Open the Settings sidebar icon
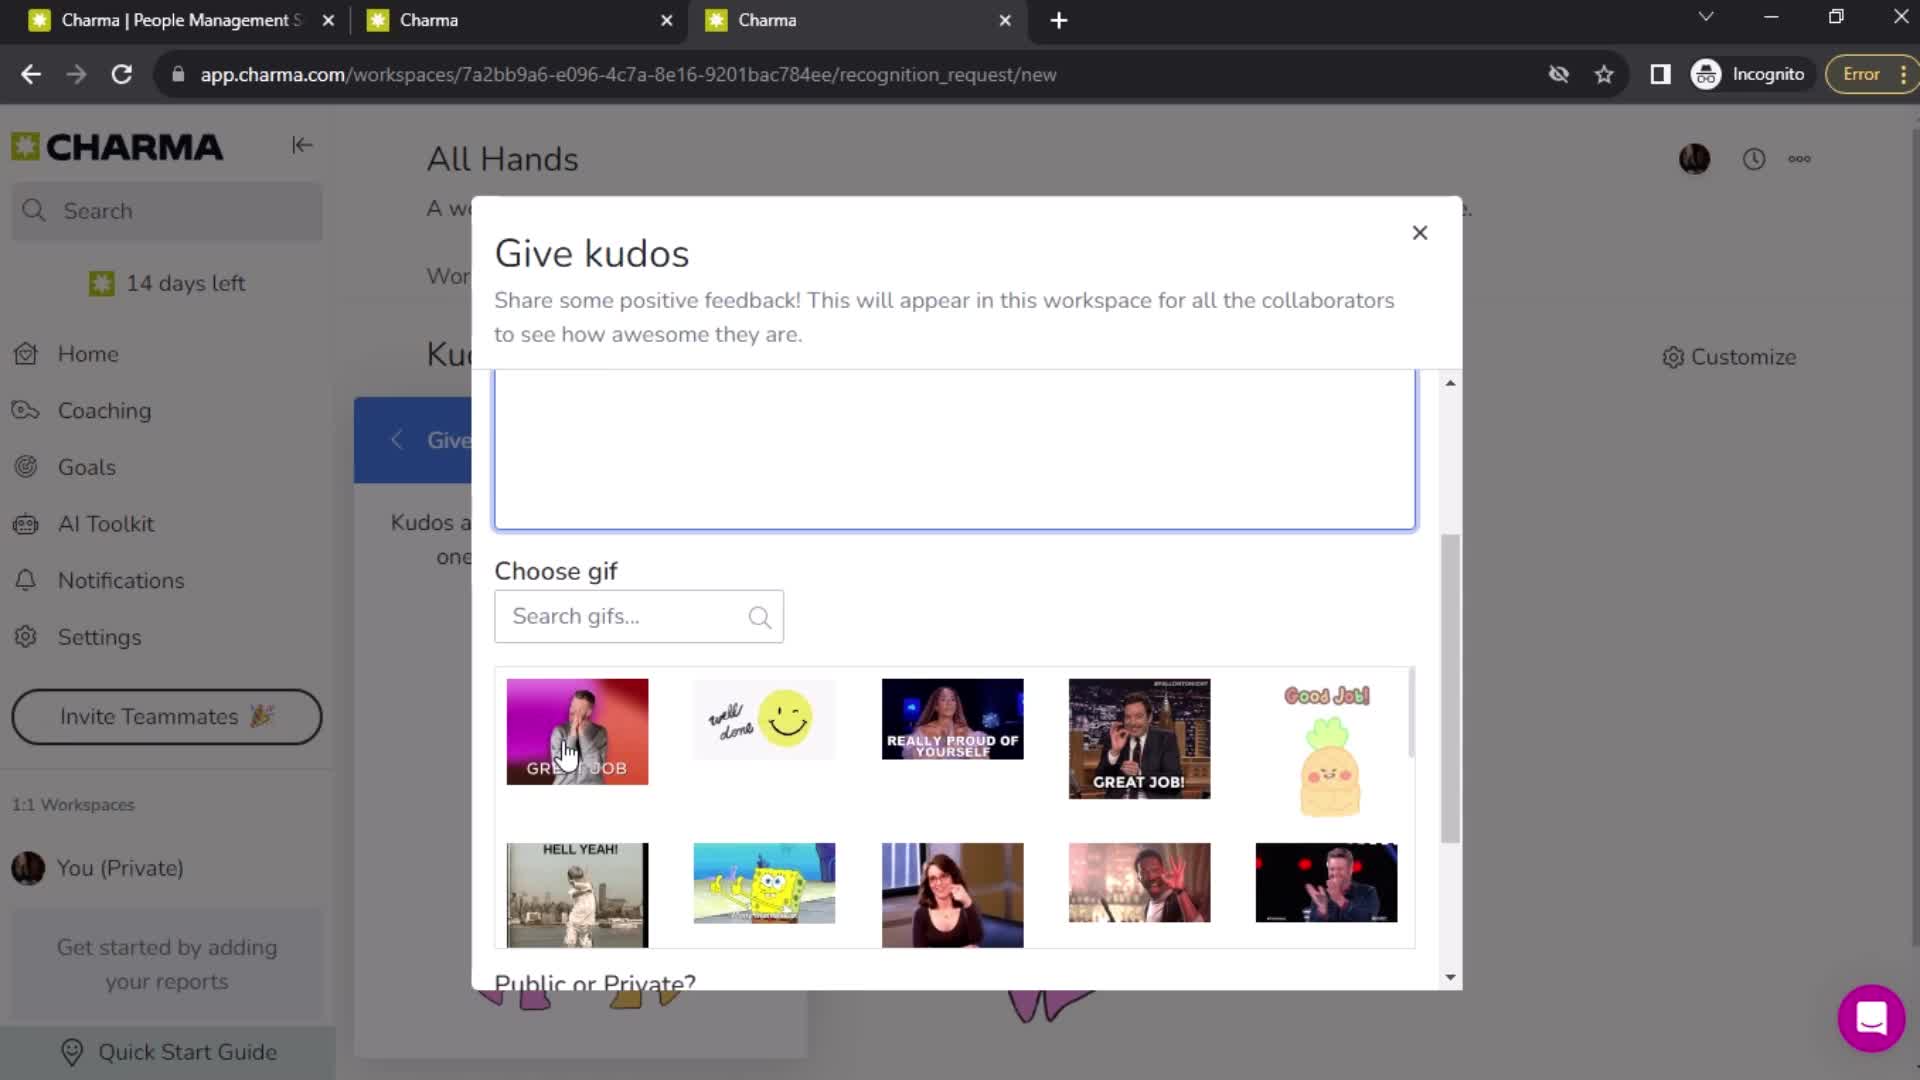The height and width of the screenshot is (1080, 1920). (x=29, y=636)
